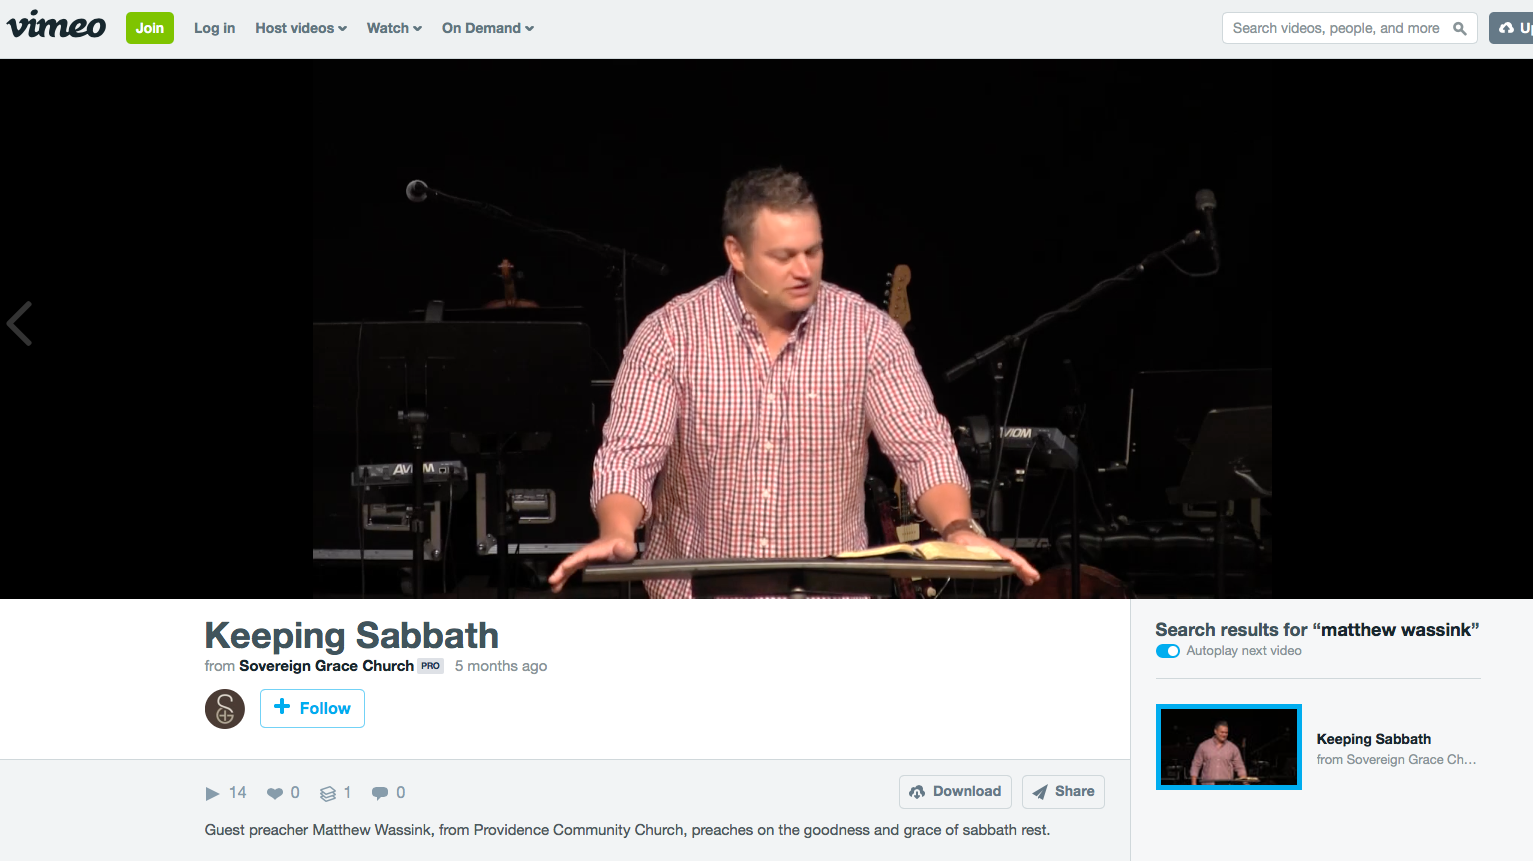1533x861 pixels.
Task: Click the green Join button
Action: (150, 28)
